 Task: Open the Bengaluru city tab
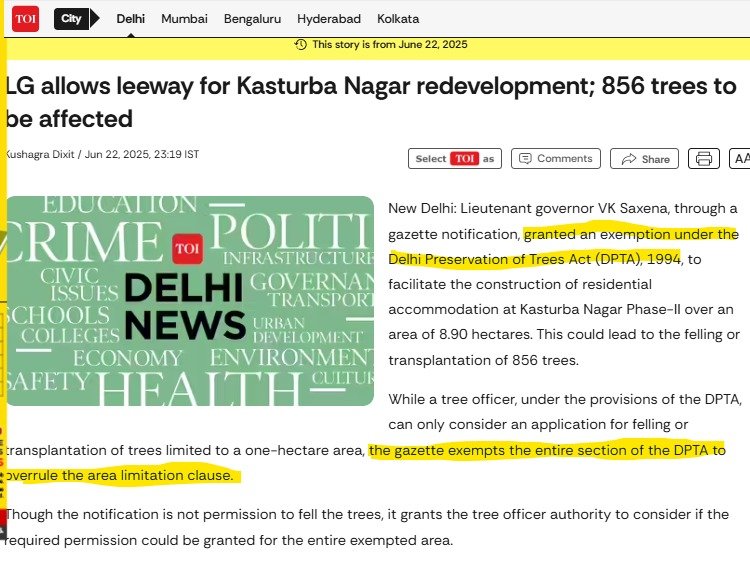coord(252,19)
